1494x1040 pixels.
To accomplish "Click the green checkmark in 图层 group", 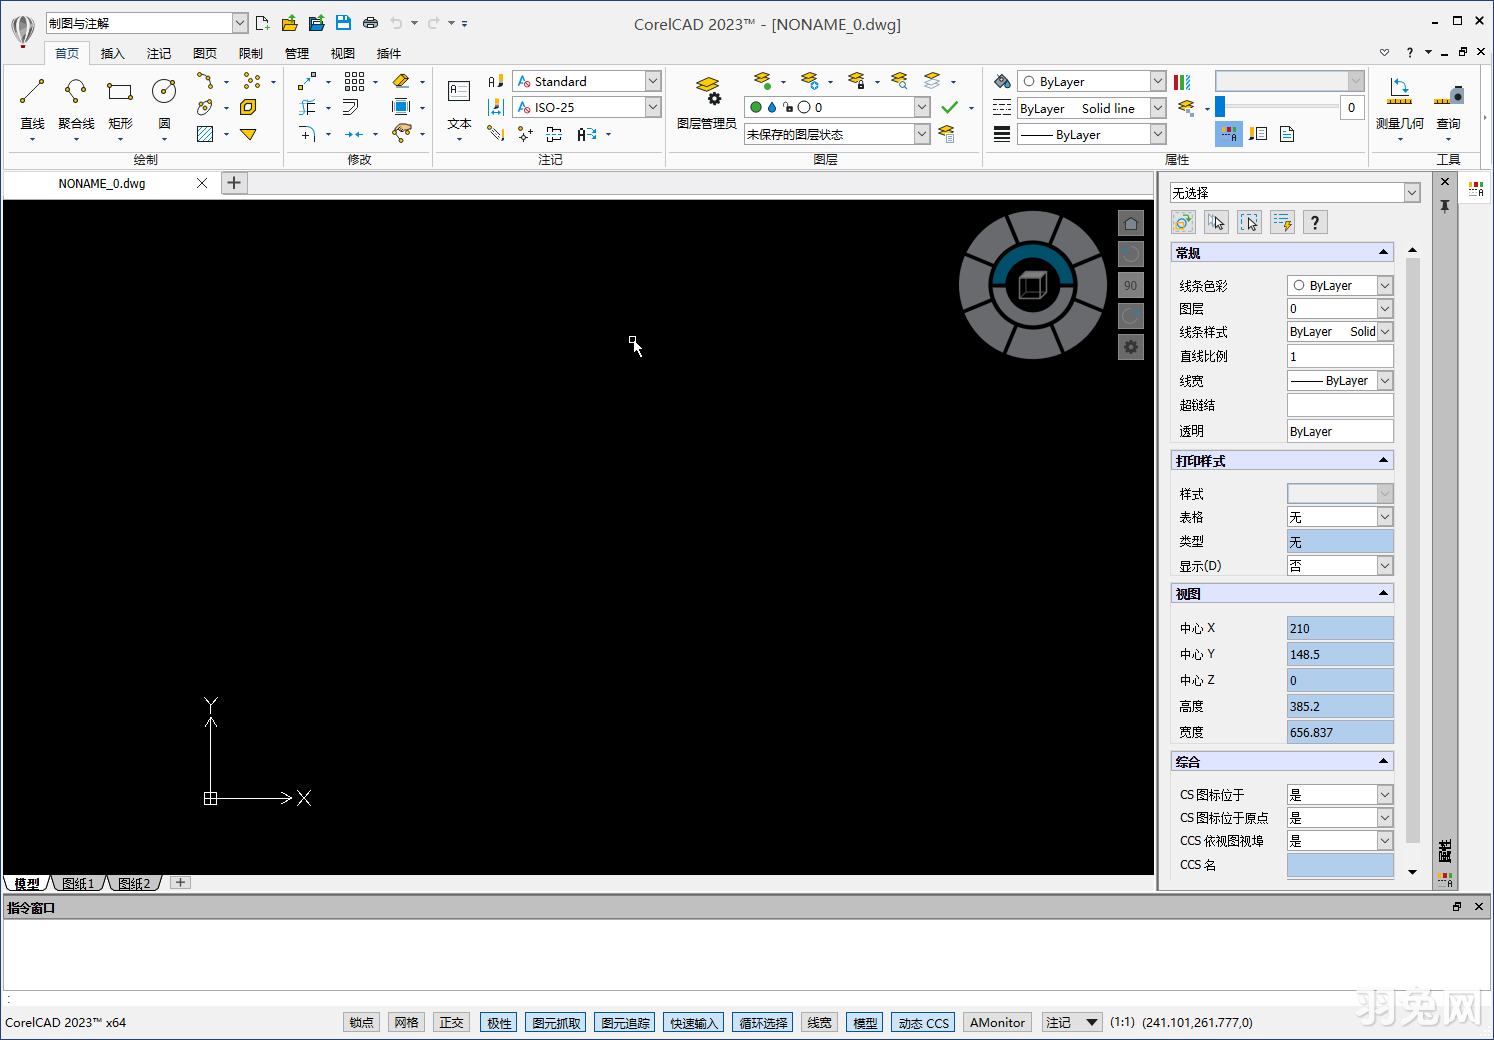I will click(949, 107).
